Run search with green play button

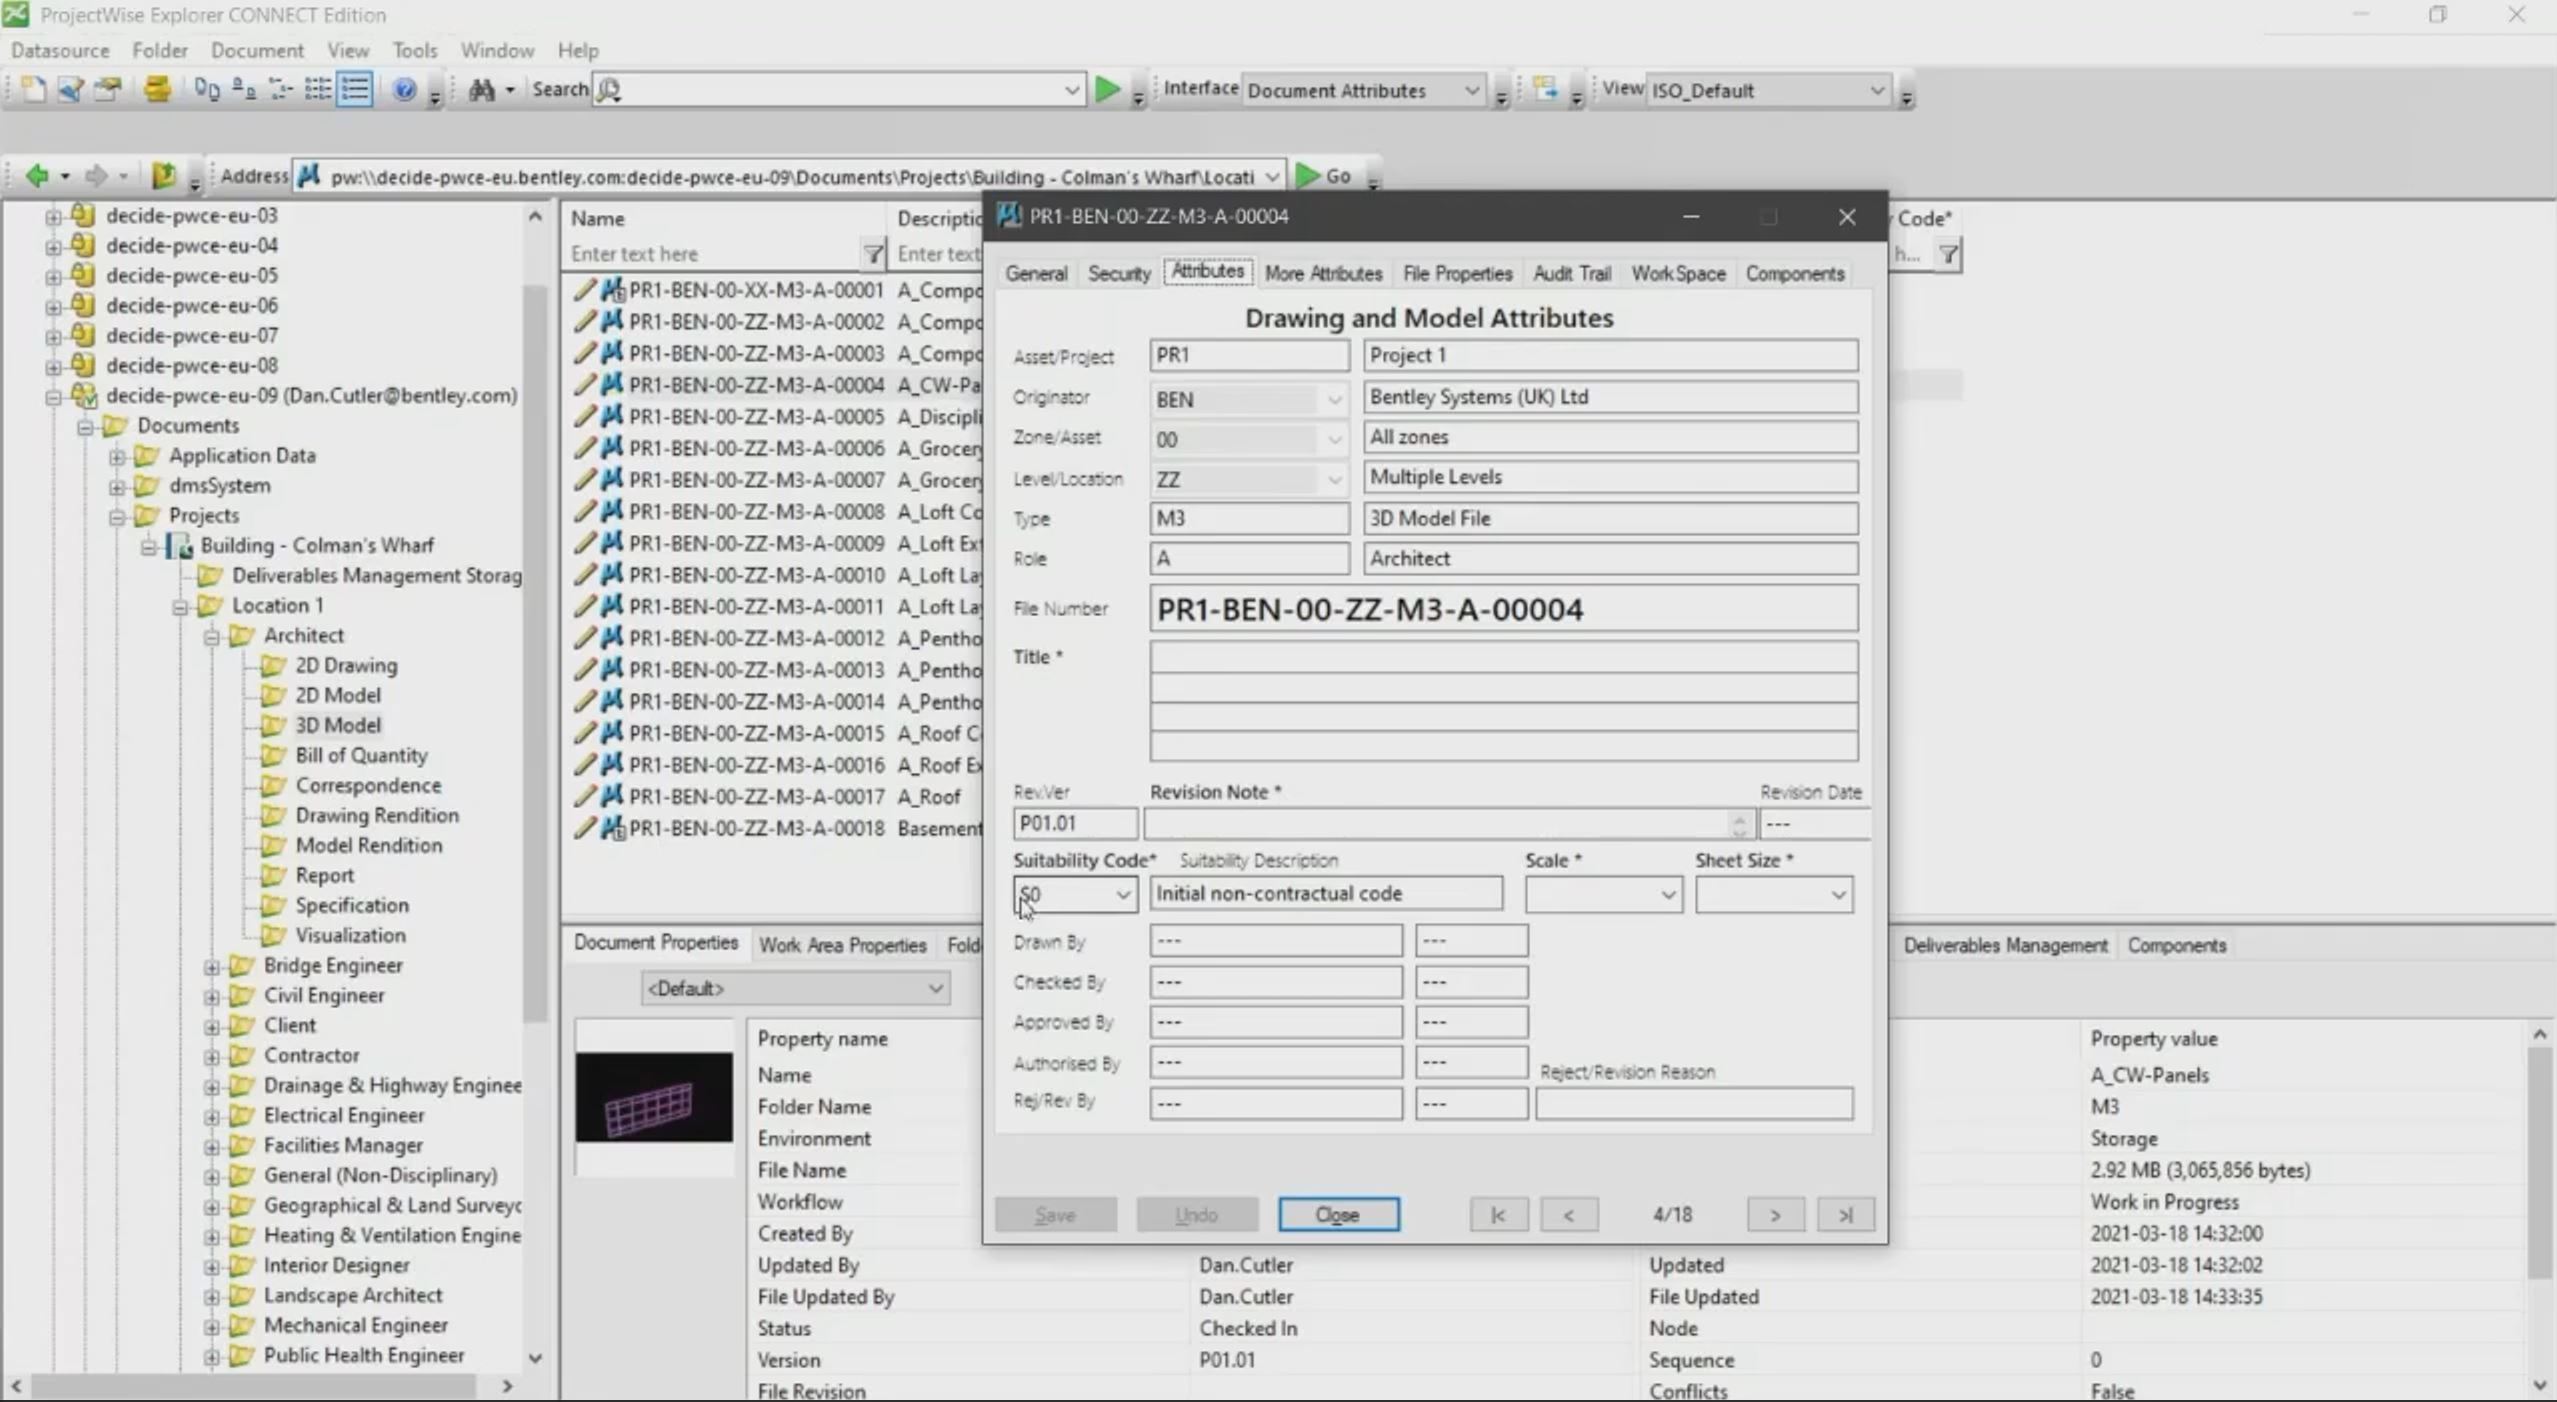1107,90
